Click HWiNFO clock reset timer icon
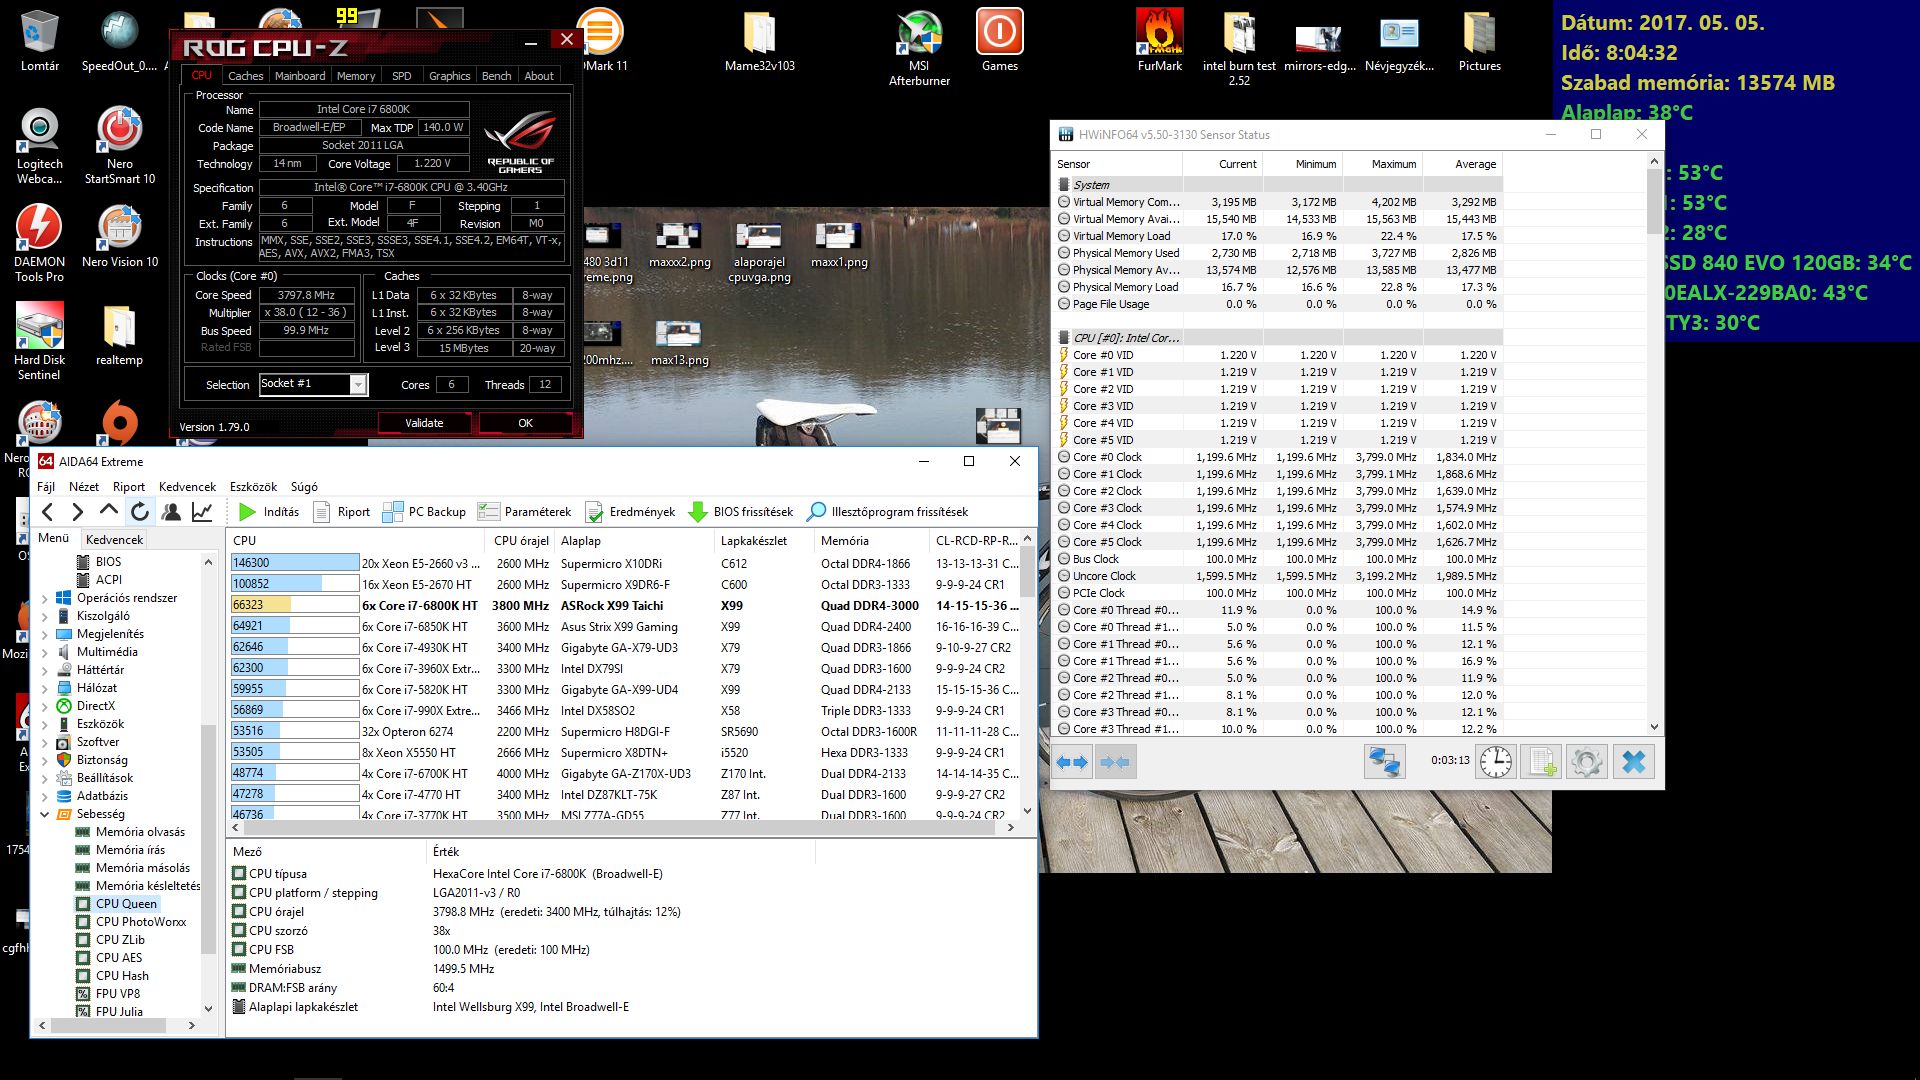 (1496, 762)
